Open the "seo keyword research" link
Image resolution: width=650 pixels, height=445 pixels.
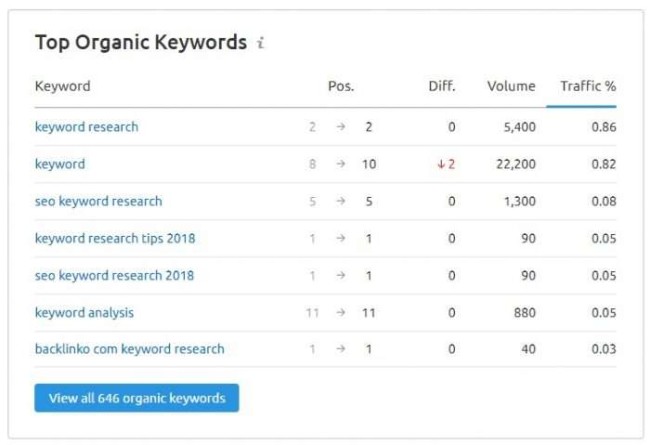[x=98, y=201]
